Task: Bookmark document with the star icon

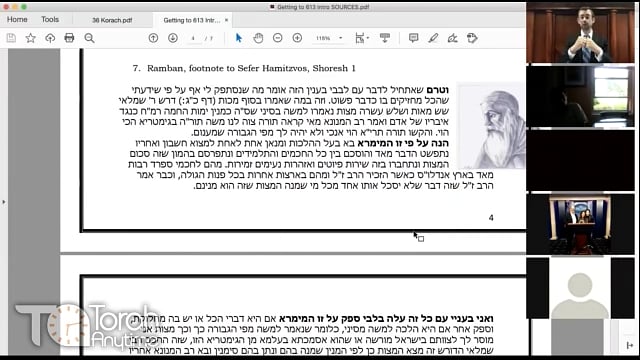Action: tap(31, 38)
